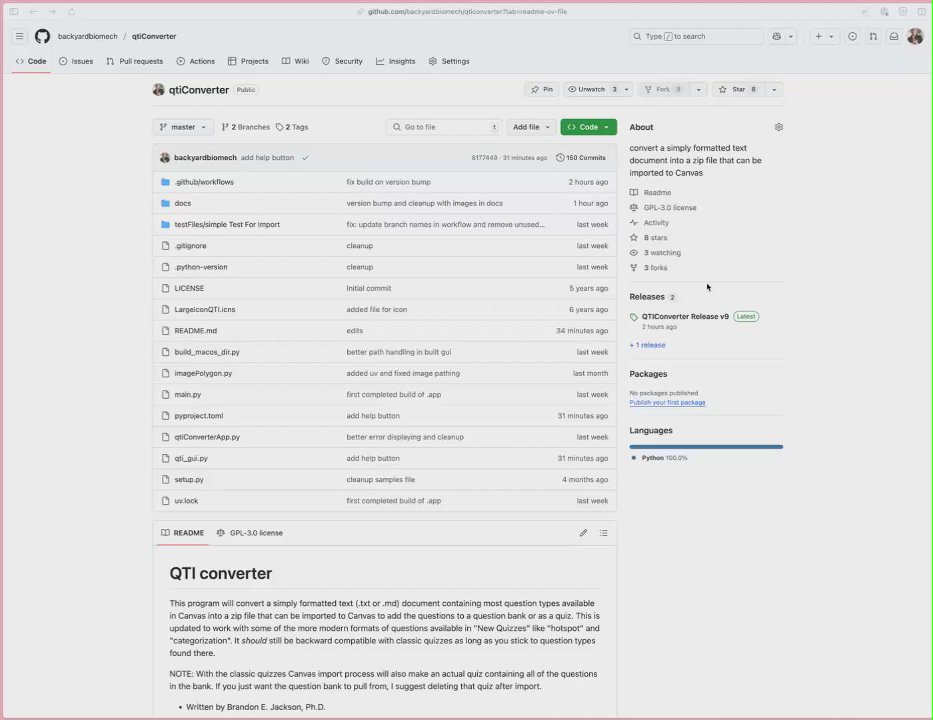Open the user avatar menu
Screen dimensions: 933x720
tap(915, 36)
